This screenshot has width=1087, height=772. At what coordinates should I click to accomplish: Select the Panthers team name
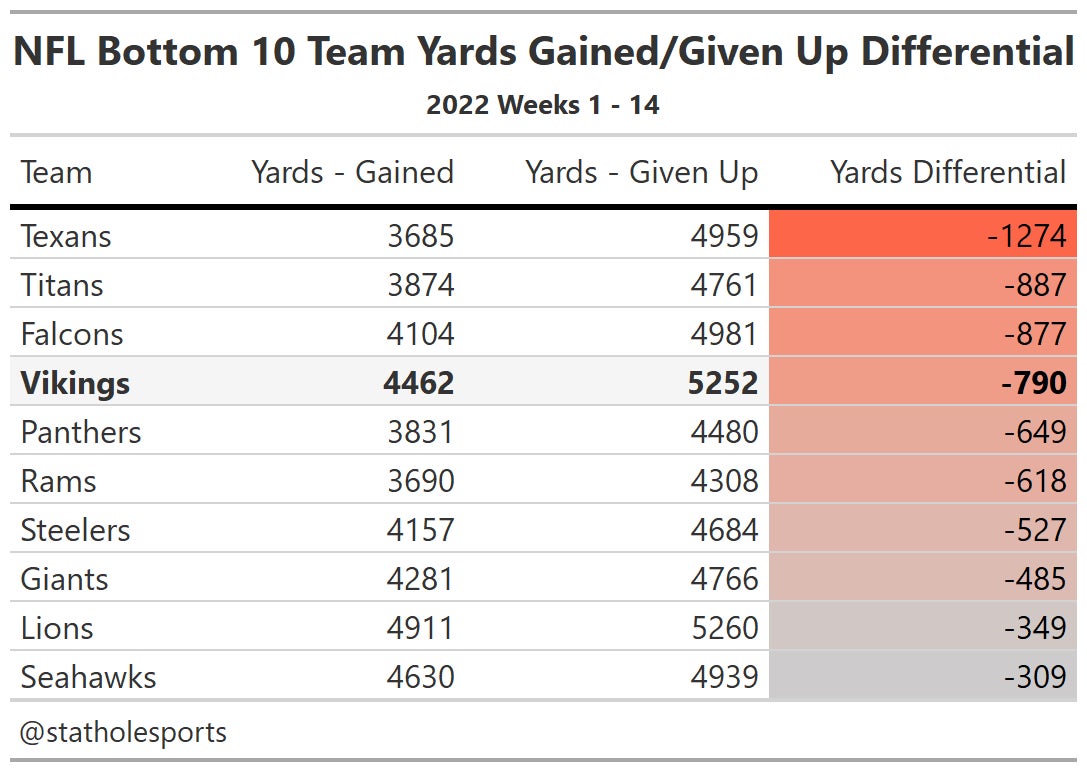pos(81,432)
